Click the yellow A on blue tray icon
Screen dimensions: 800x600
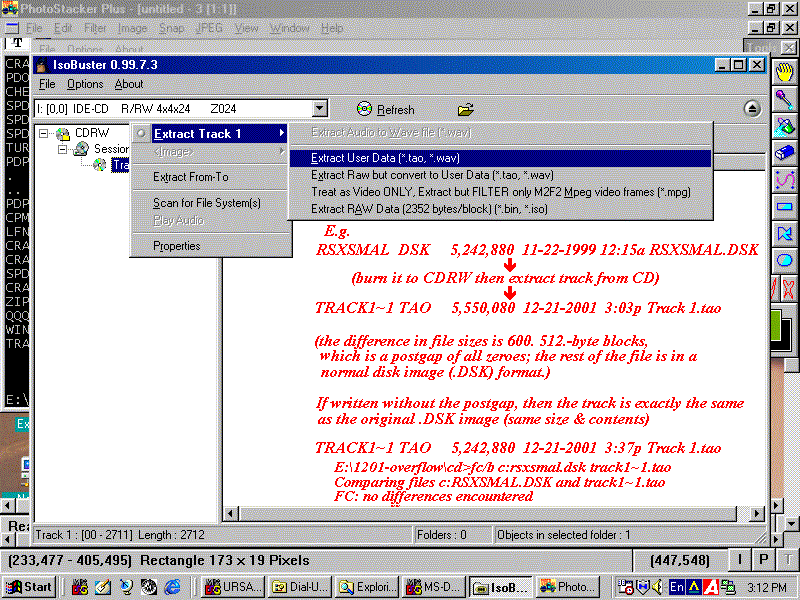click(693, 587)
